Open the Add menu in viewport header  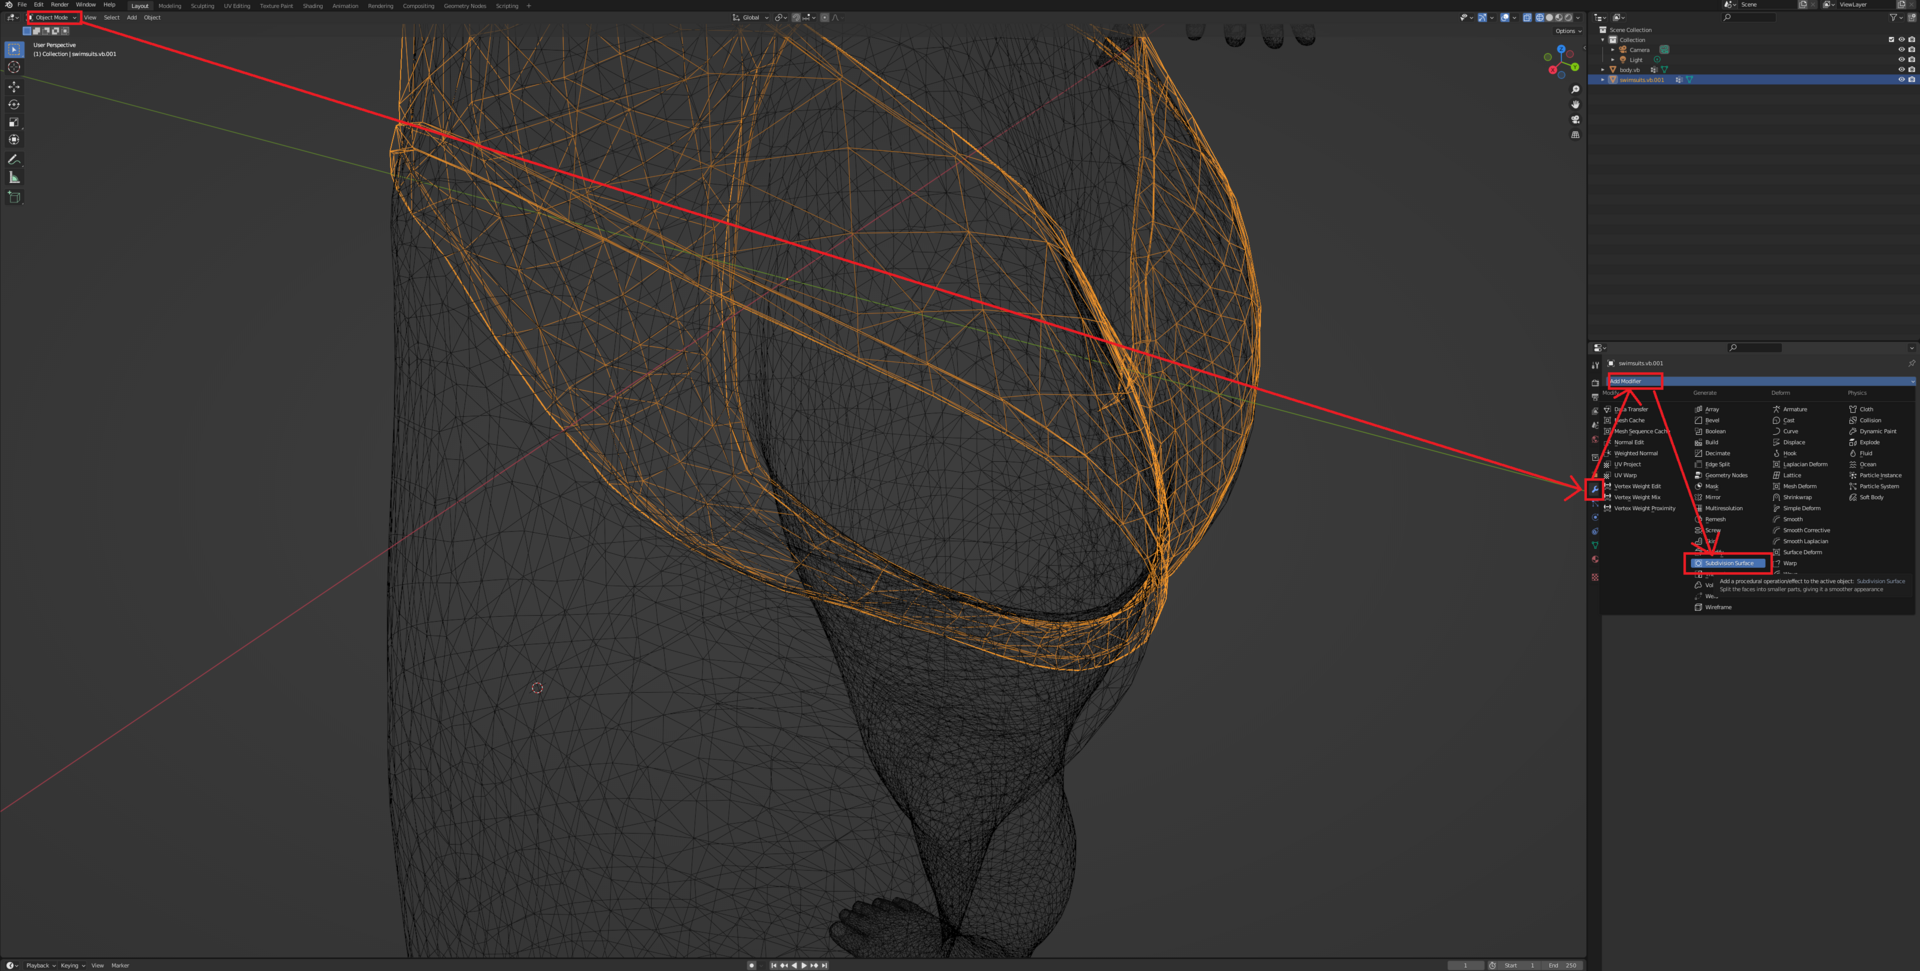coord(131,17)
